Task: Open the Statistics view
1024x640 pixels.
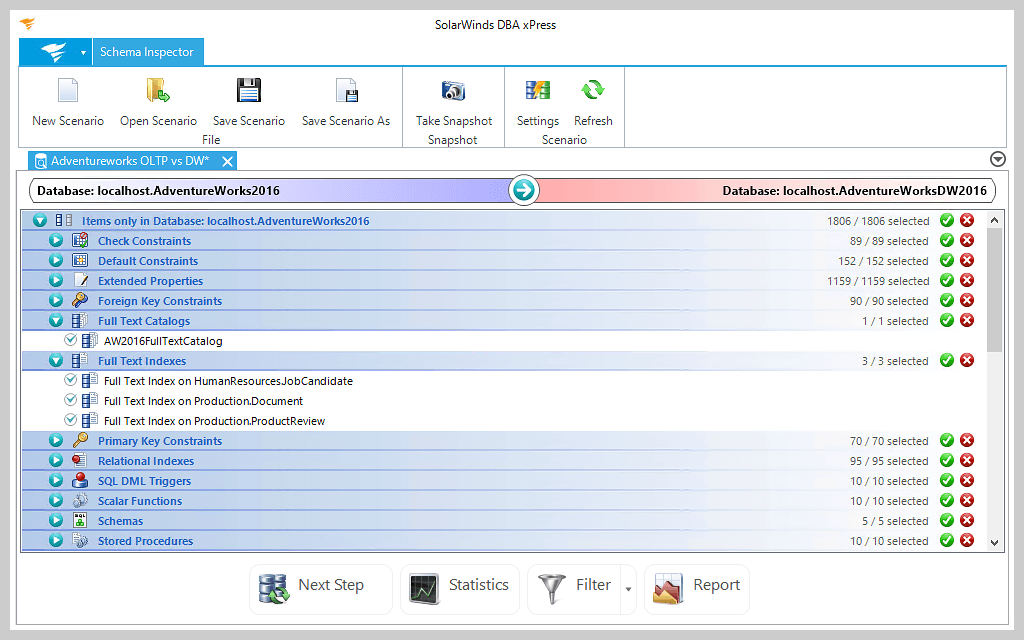Action: [x=460, y=589]
